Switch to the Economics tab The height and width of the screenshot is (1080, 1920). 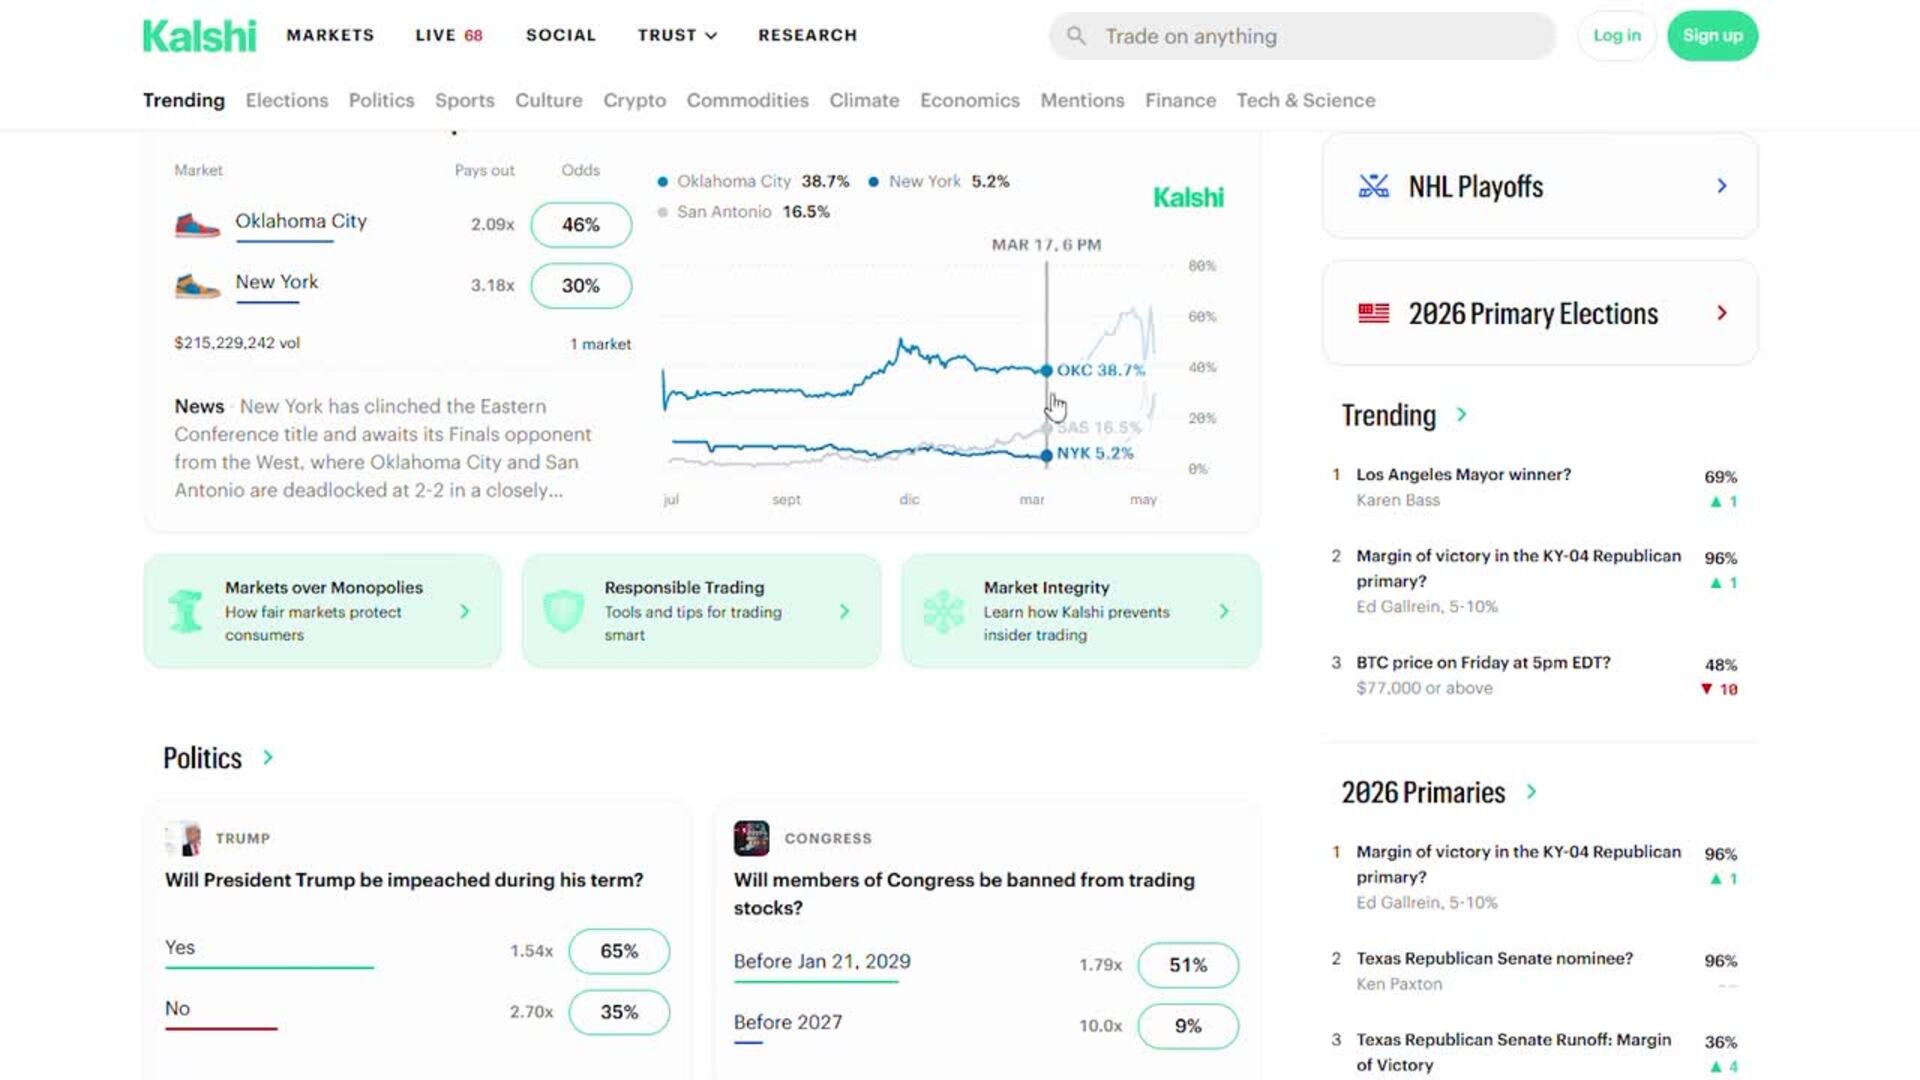pyautogui.click(x=970, y=100)
